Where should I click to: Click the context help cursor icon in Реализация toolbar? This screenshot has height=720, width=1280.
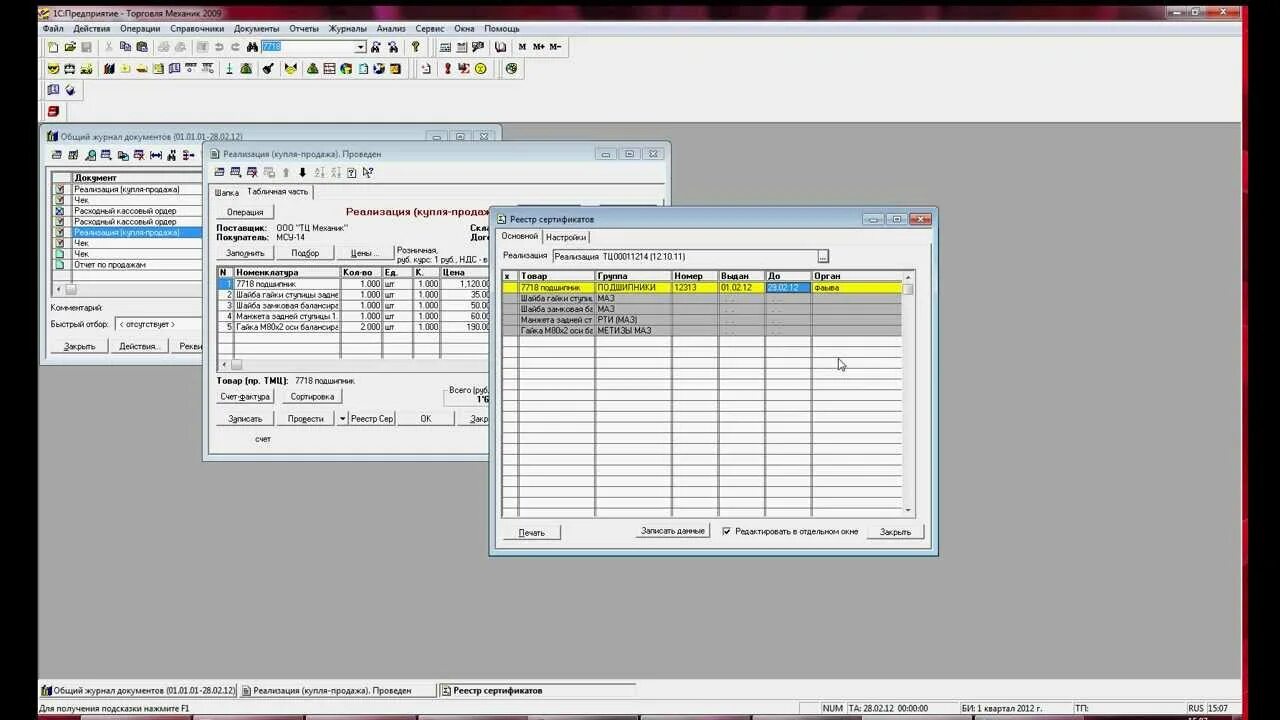coord(368,173)
